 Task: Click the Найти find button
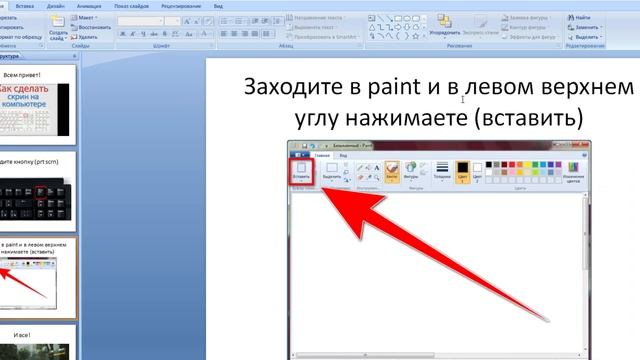579,18
